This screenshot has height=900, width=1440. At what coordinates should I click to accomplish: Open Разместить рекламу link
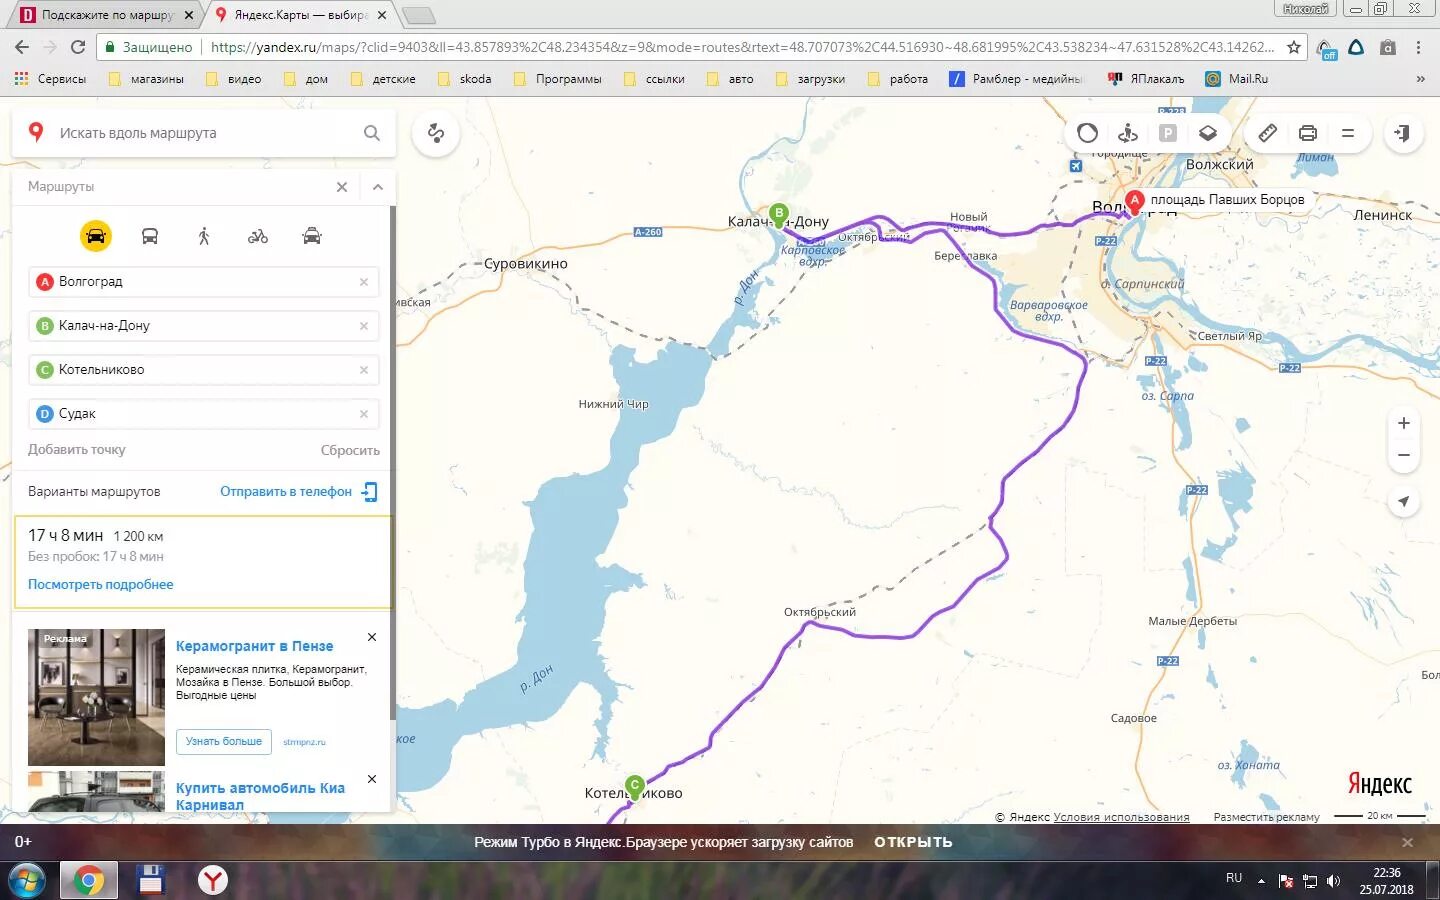click(1266, 817)
